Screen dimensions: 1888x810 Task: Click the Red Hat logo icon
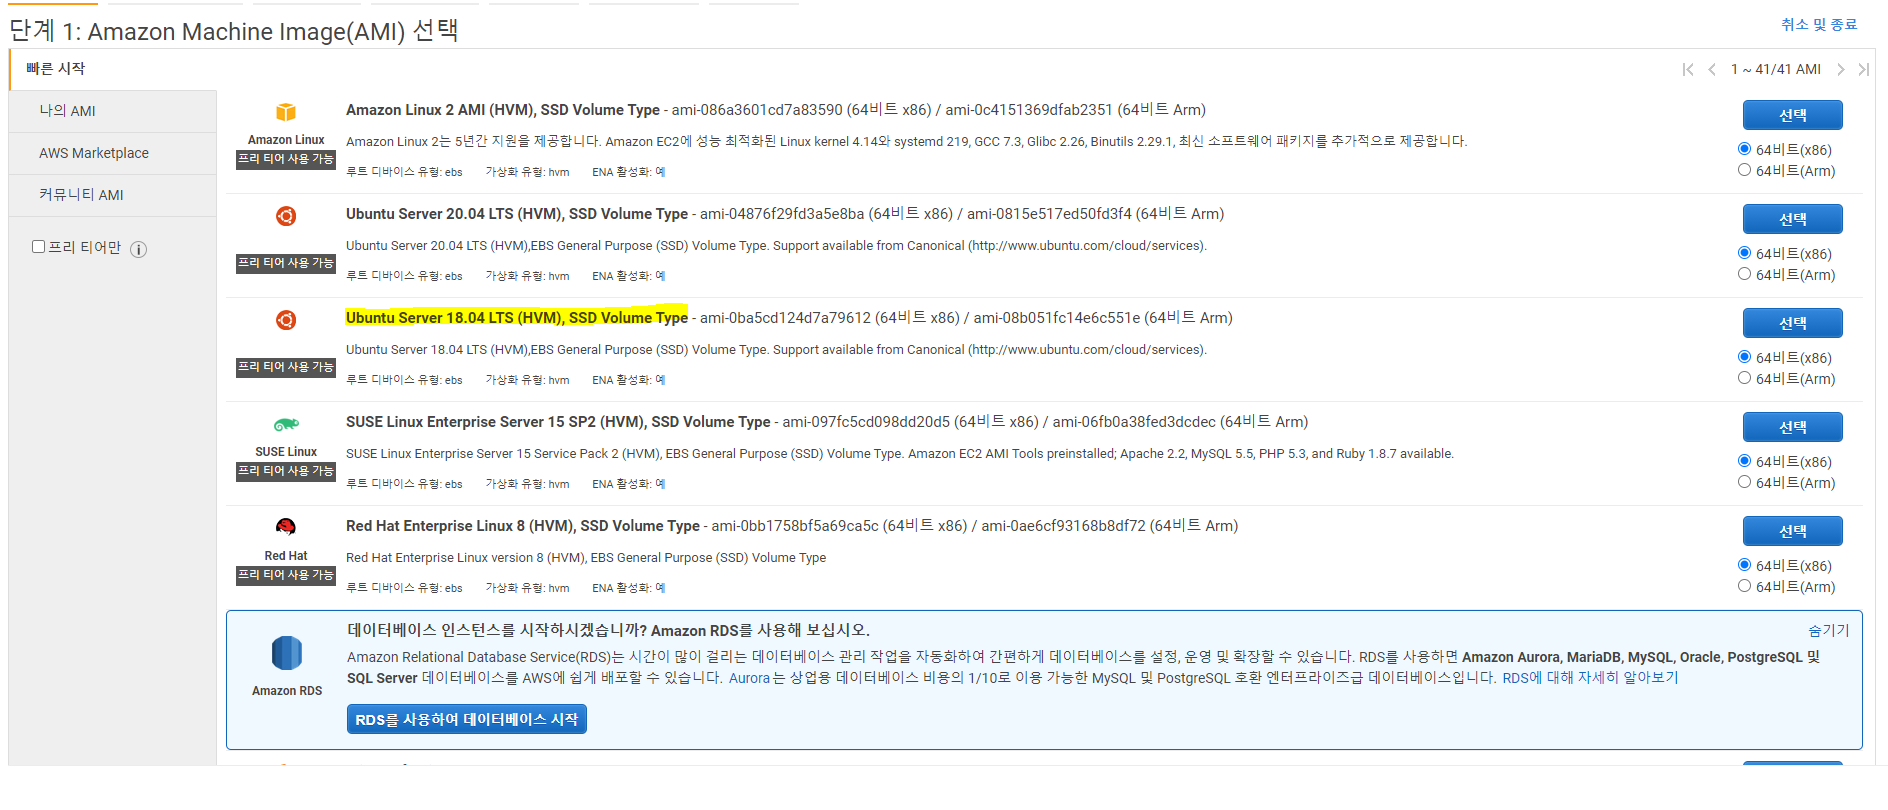click(x=286, y=527)
